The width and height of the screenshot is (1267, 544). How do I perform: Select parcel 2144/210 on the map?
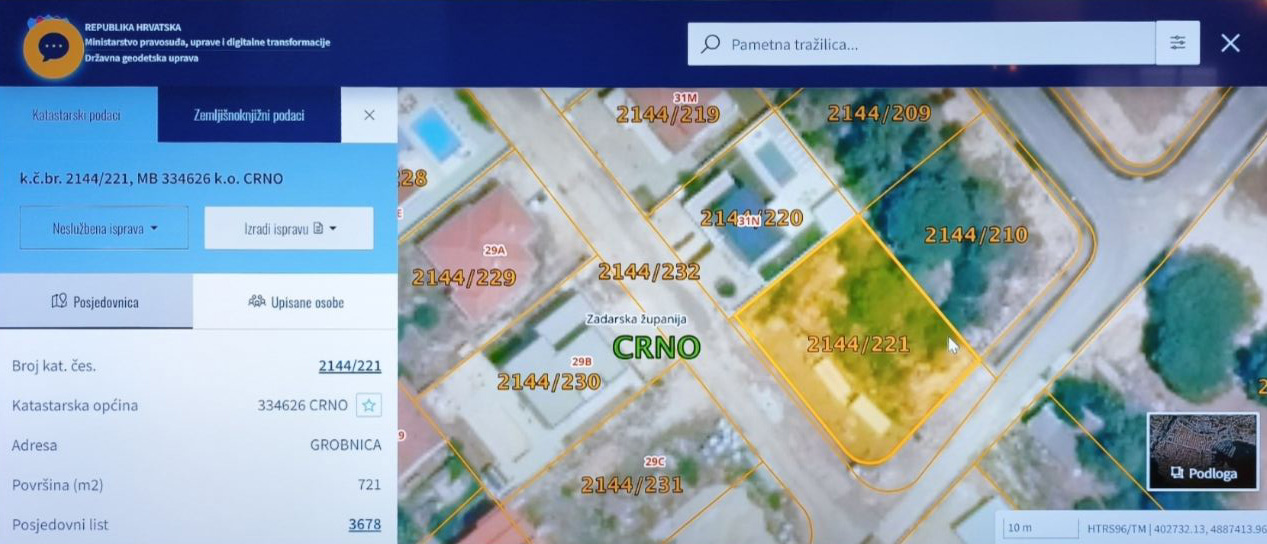point(975,236)
